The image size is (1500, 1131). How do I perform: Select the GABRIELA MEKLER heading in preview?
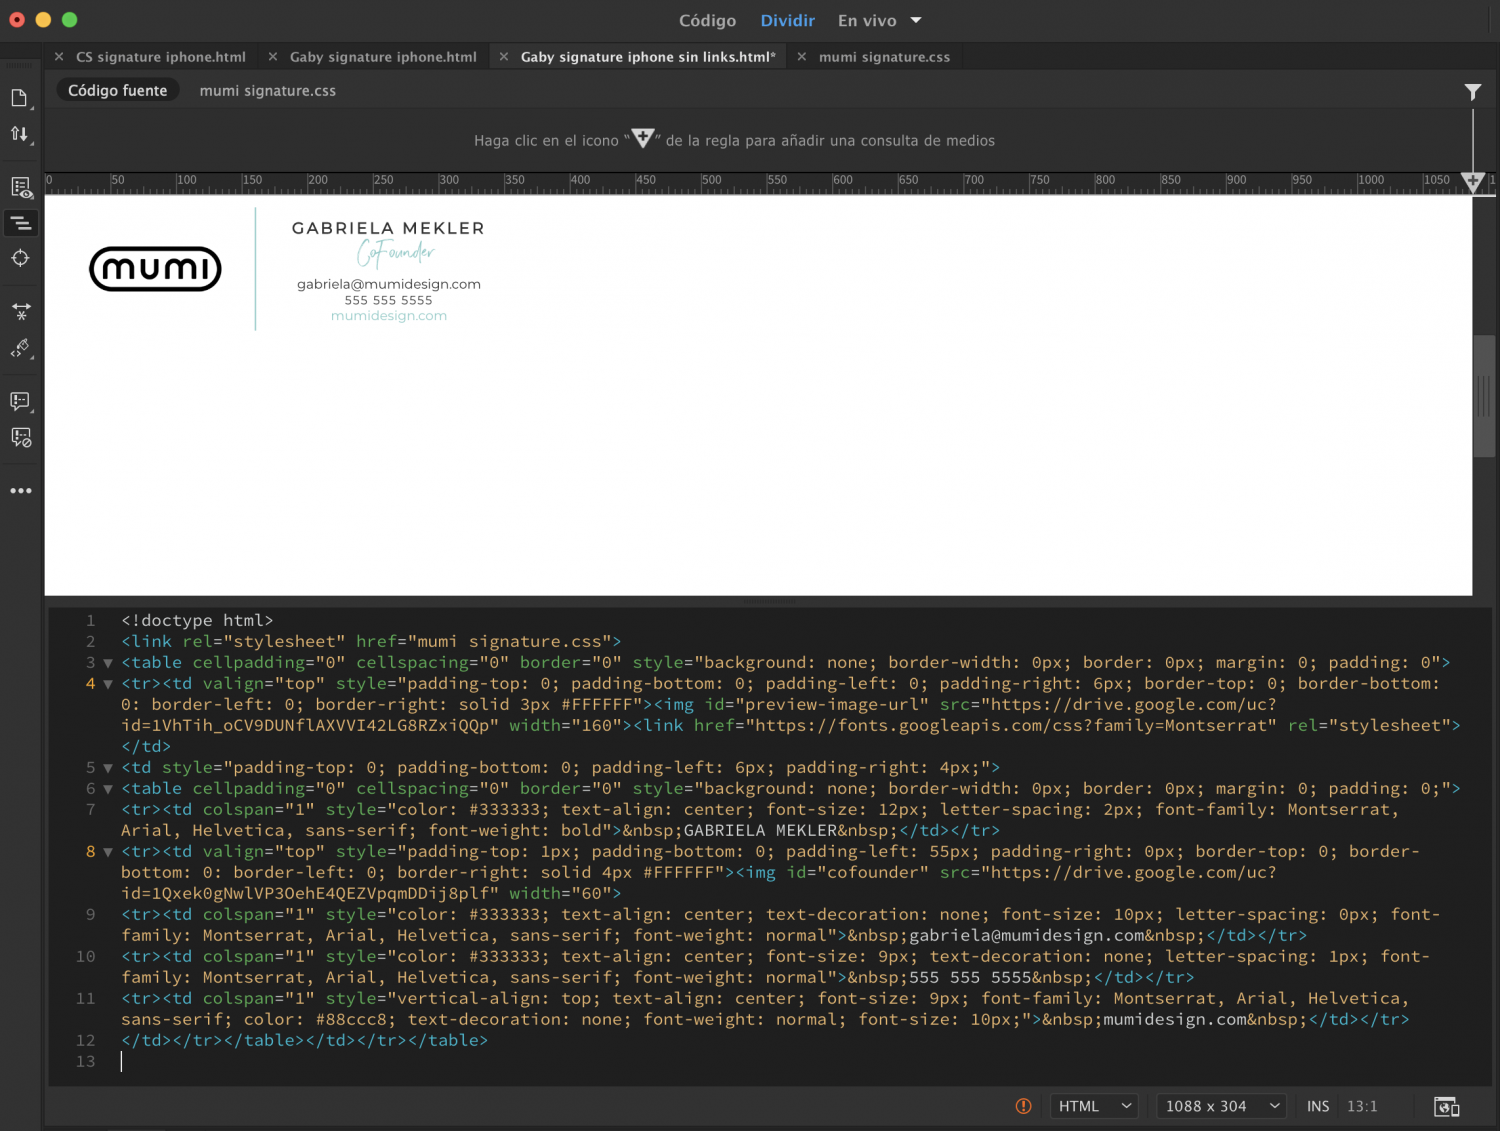click(388, 228)
